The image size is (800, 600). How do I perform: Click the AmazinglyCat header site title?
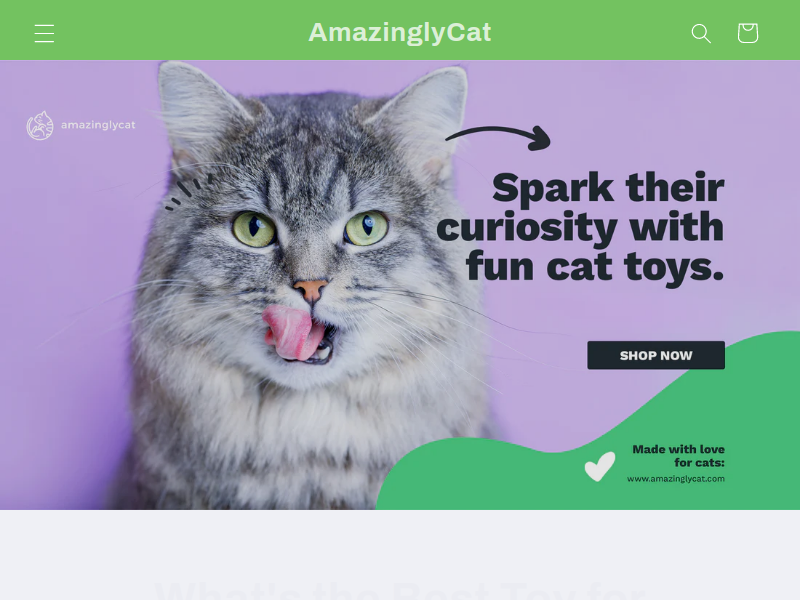tap(399, 32)
